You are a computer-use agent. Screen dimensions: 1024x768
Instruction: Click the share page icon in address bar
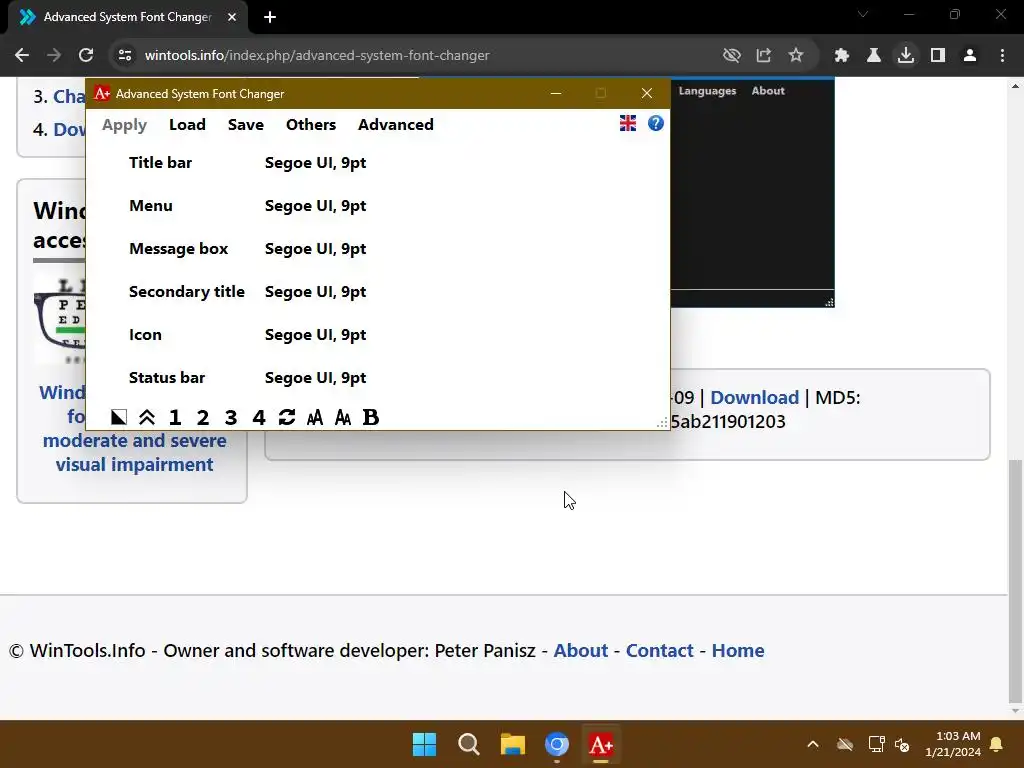[763, 56]
